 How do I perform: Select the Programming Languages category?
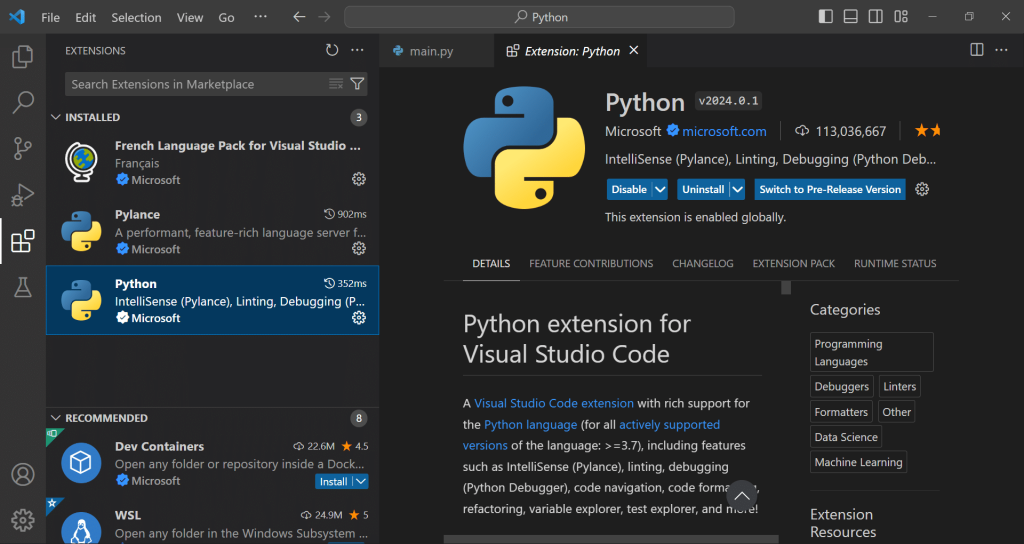[872, 353]
